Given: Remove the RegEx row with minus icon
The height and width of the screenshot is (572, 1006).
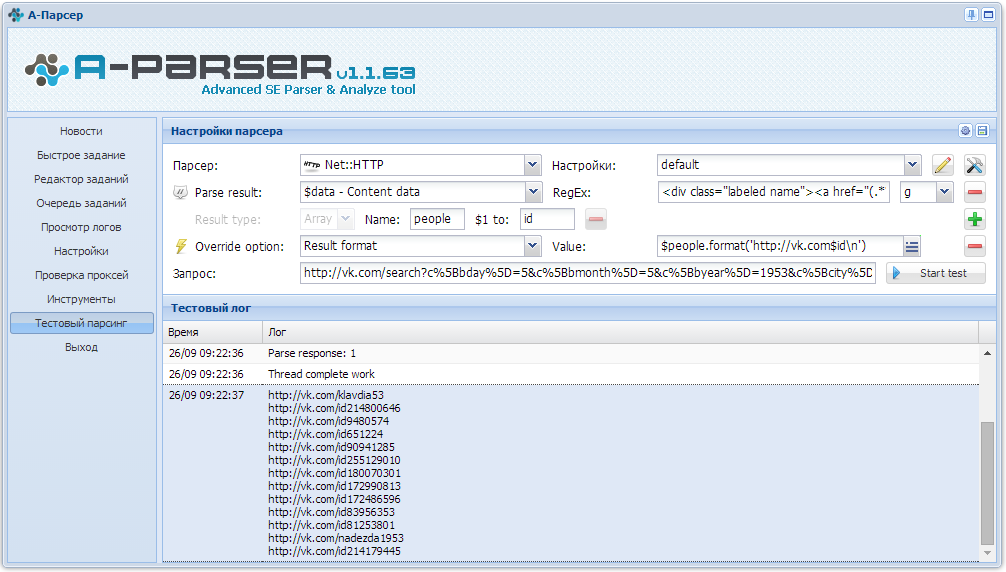Looking at the screenshot, I should point(975,192).
